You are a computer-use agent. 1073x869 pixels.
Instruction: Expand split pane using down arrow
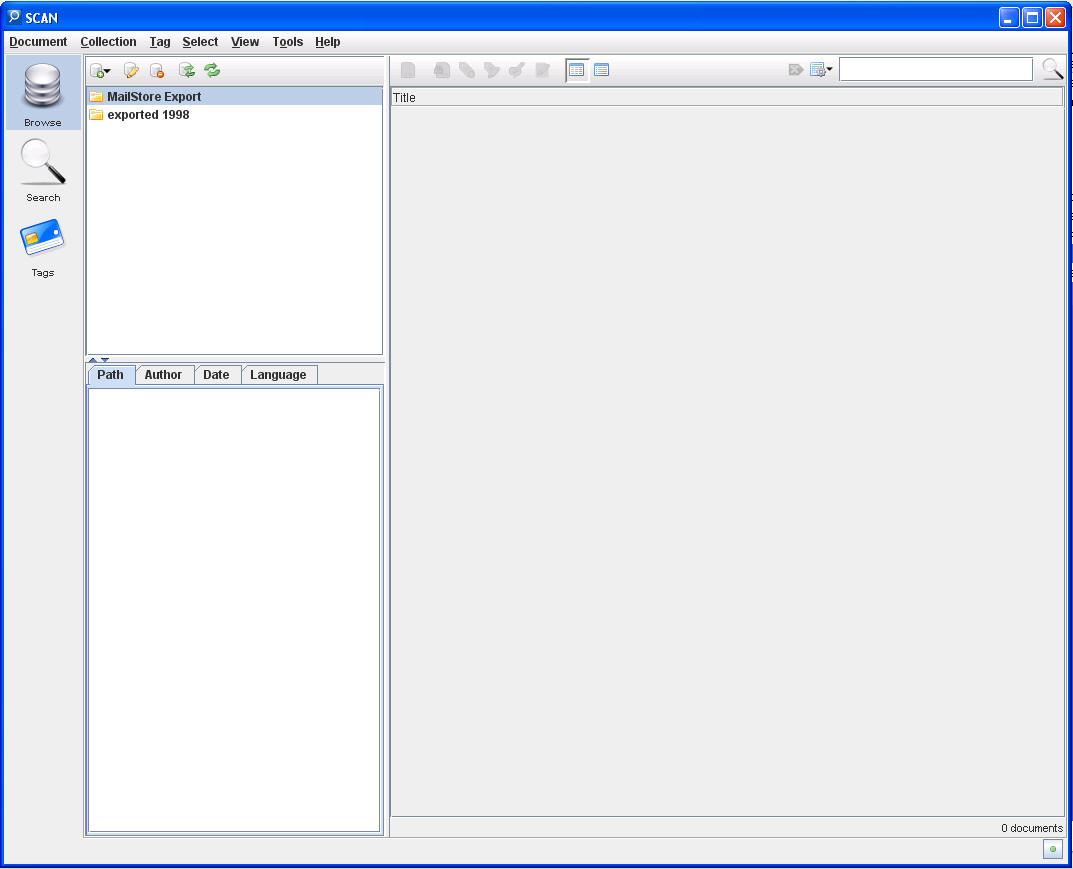coord(105,359)
